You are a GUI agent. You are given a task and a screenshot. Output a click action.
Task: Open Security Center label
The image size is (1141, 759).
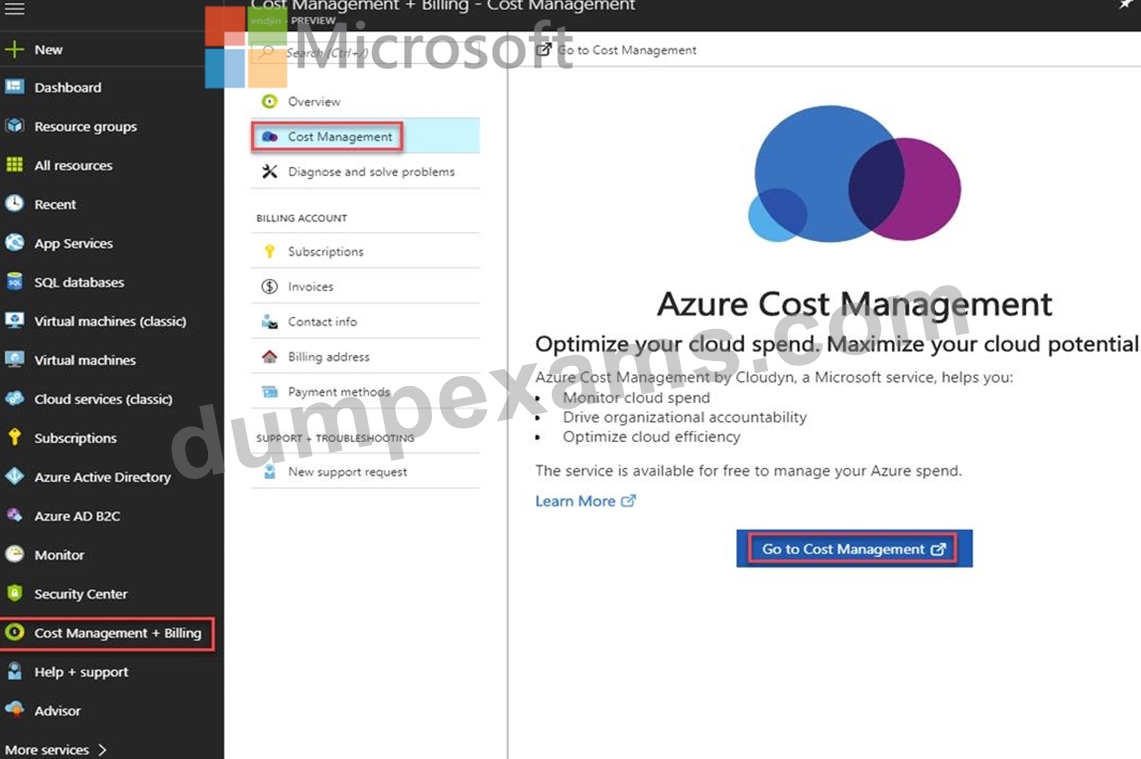(81, 594)
